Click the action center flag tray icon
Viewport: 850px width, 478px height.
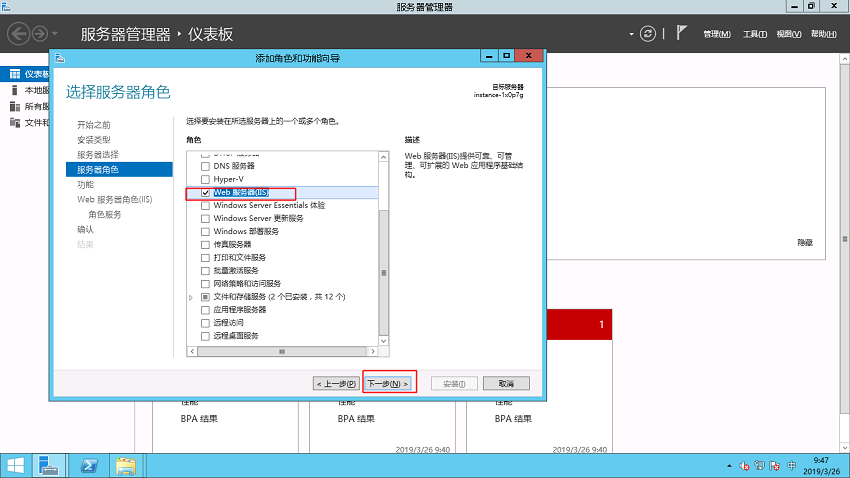pos(775,466)
